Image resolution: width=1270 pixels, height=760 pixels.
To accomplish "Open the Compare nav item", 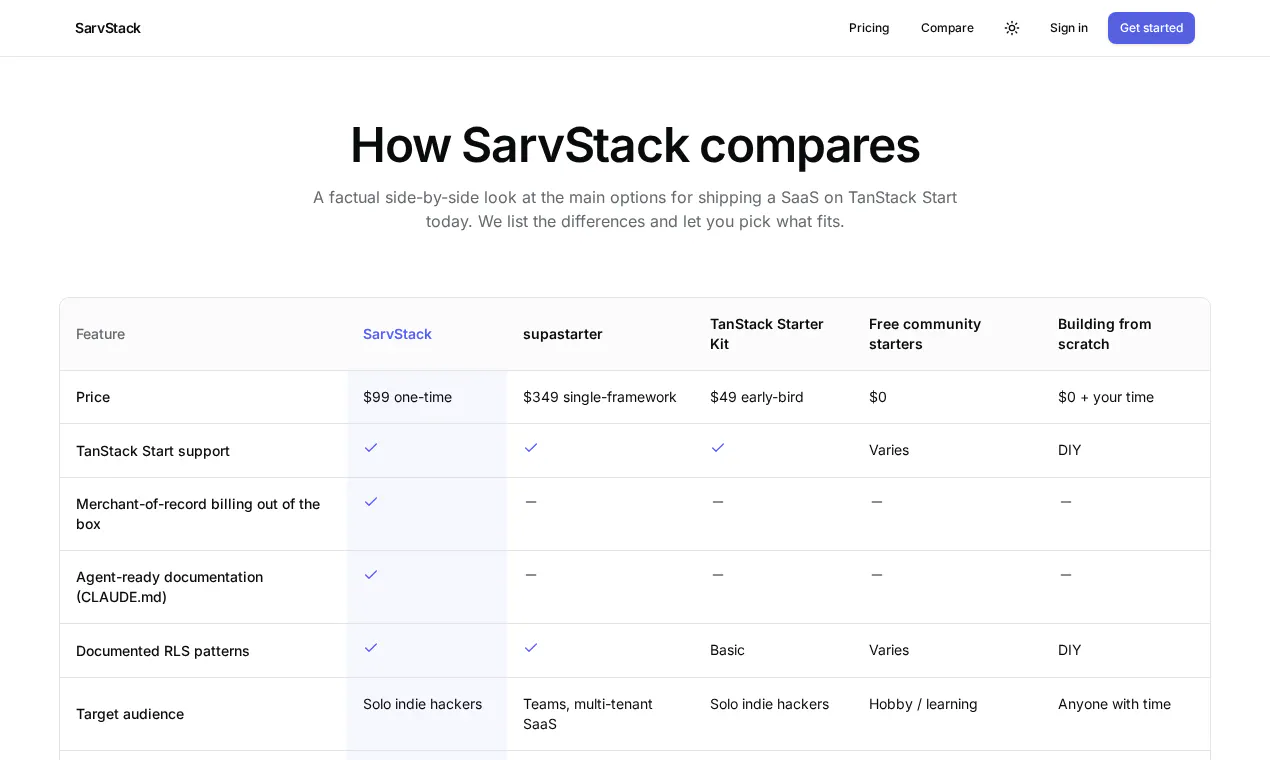I will (947, 28).
